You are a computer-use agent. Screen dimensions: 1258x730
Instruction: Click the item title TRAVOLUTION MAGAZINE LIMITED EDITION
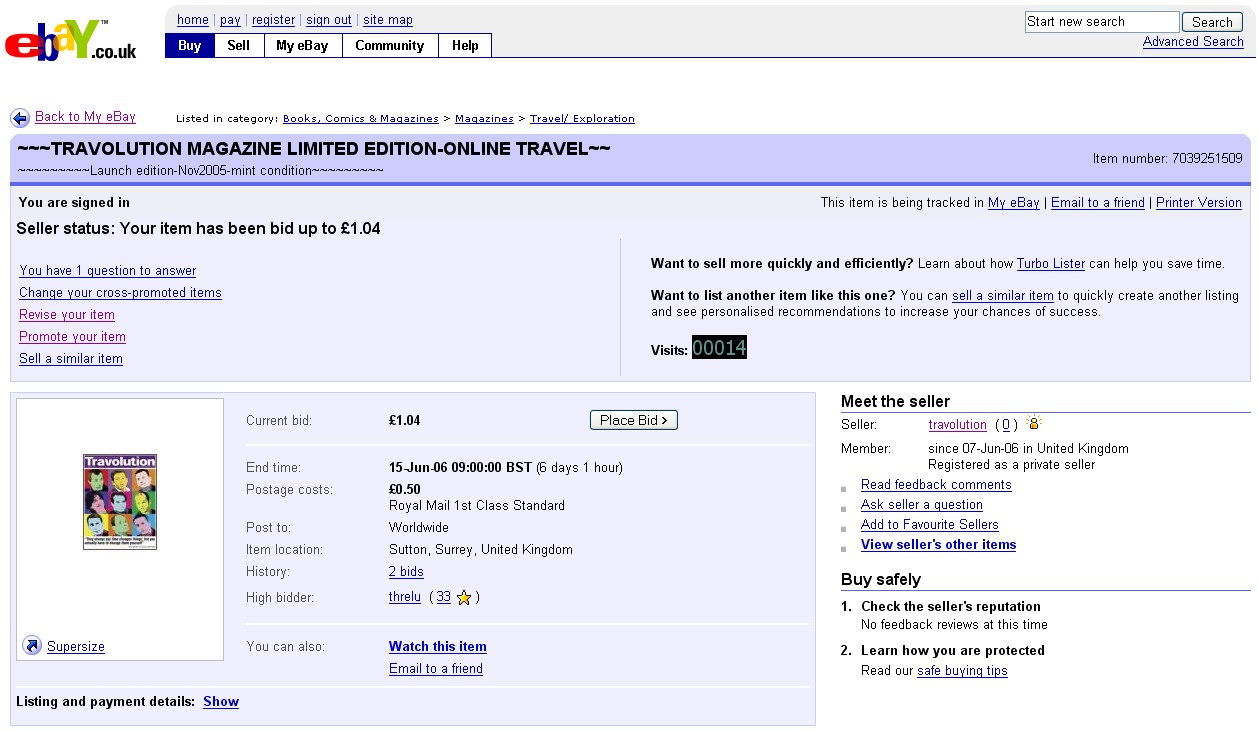(314, 149)
